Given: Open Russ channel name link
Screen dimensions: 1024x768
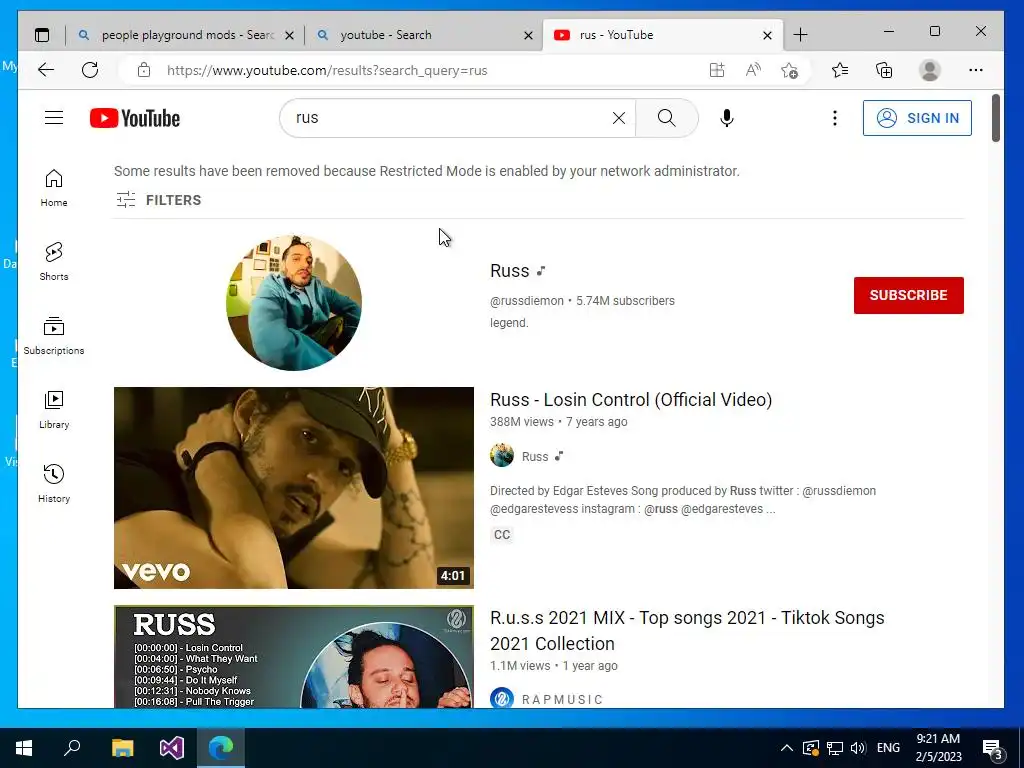Looking at the screenshot, I should [509, 270].
